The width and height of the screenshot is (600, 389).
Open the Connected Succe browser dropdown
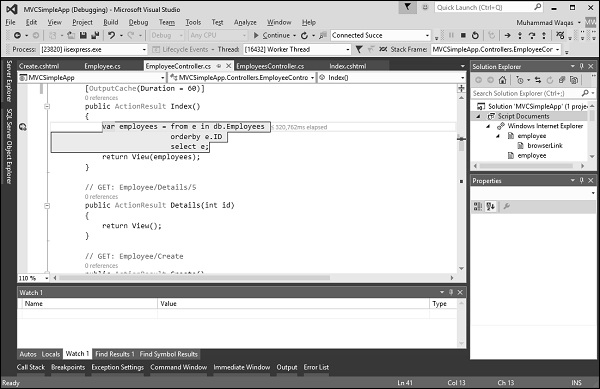tap(427, 35)
